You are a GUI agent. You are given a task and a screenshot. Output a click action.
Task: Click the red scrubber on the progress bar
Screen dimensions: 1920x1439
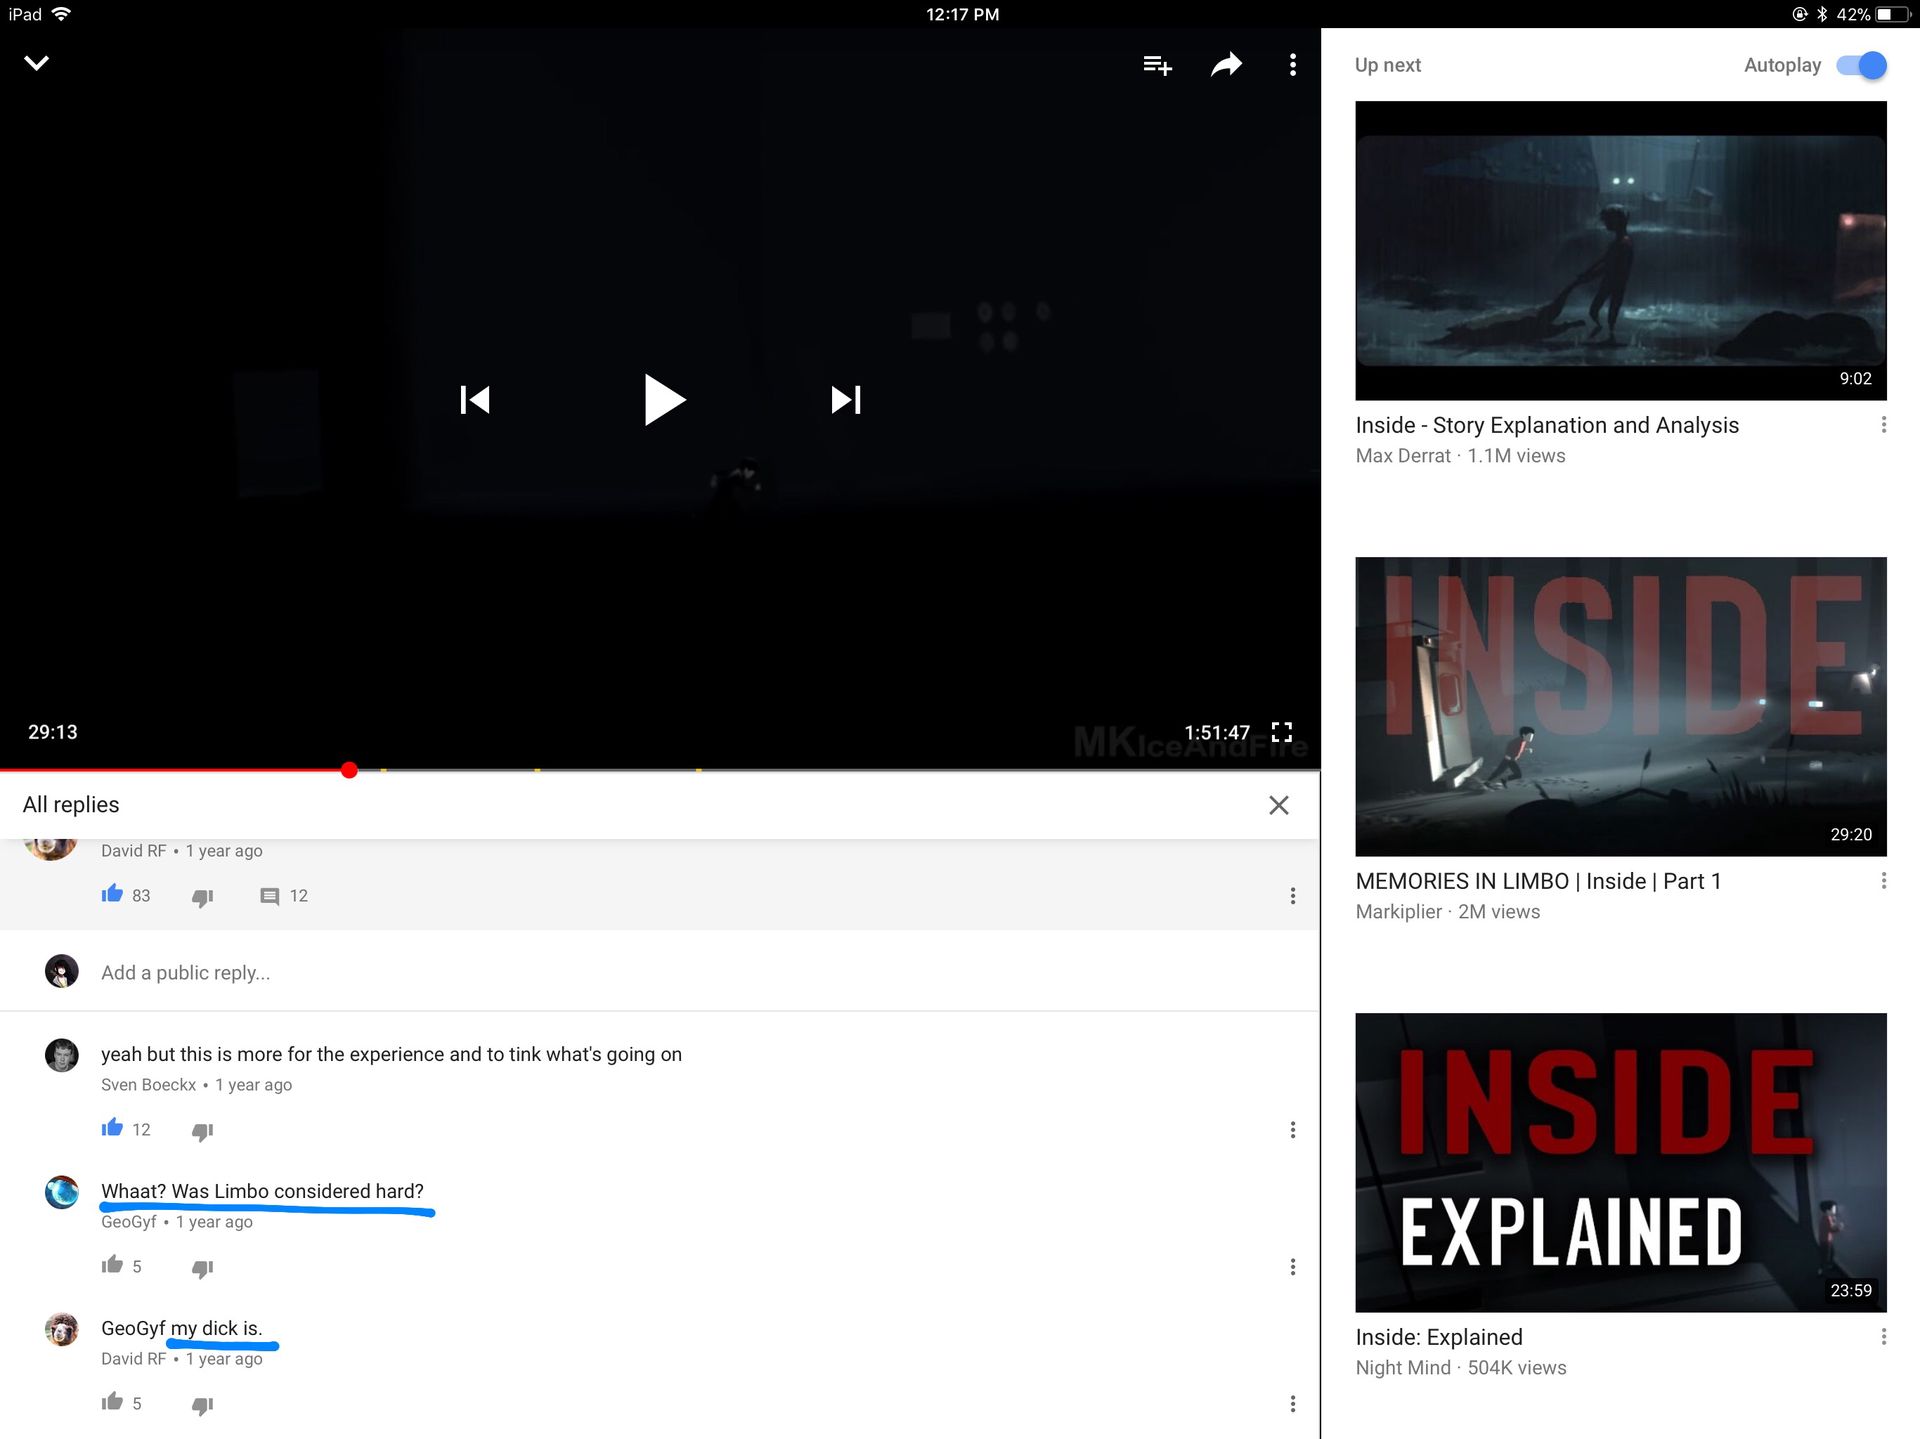click(x=349, y=770)
